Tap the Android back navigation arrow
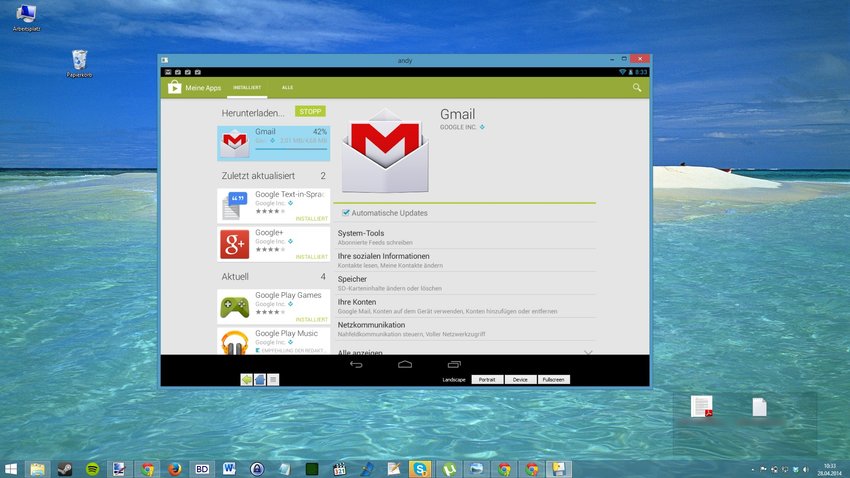 356,364
